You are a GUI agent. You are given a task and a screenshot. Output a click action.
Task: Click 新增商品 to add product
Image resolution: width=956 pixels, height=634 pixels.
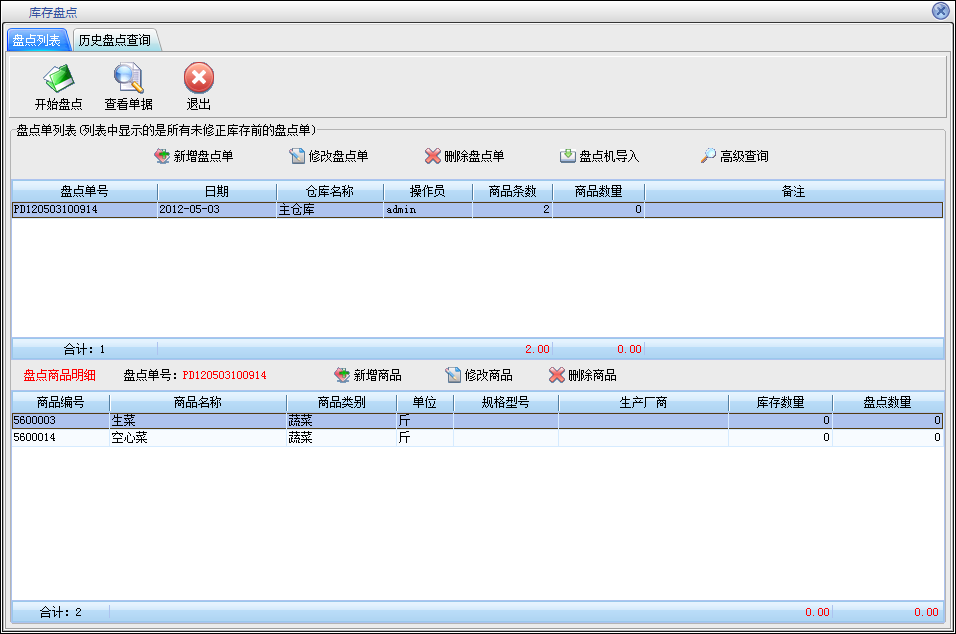(x=368, y=375)
